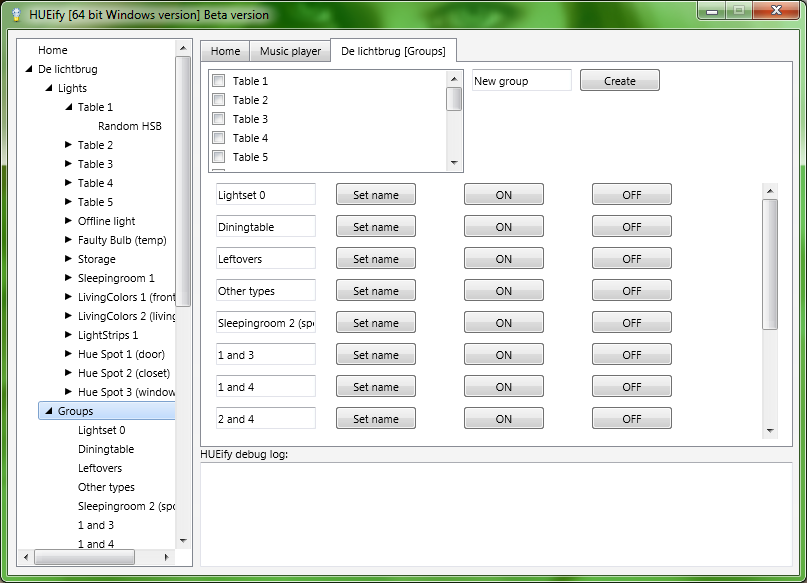Select the De lichtbrug [Groups] tab
This screenshot has width=807, height=583.
point(393,51)
